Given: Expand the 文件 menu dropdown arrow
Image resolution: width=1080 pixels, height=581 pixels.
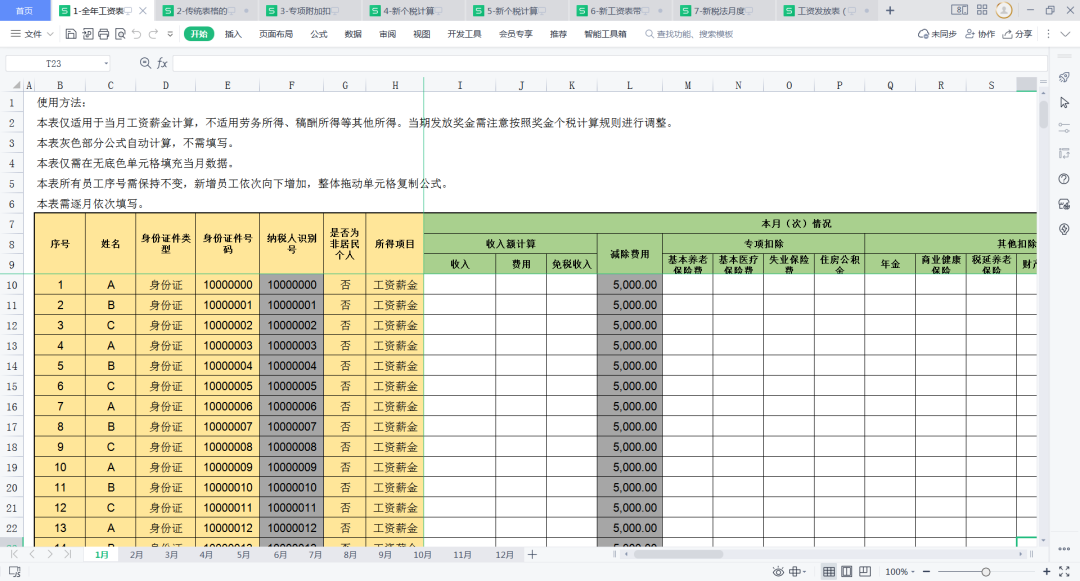Looking at the screenshot, I should point(48,34).
